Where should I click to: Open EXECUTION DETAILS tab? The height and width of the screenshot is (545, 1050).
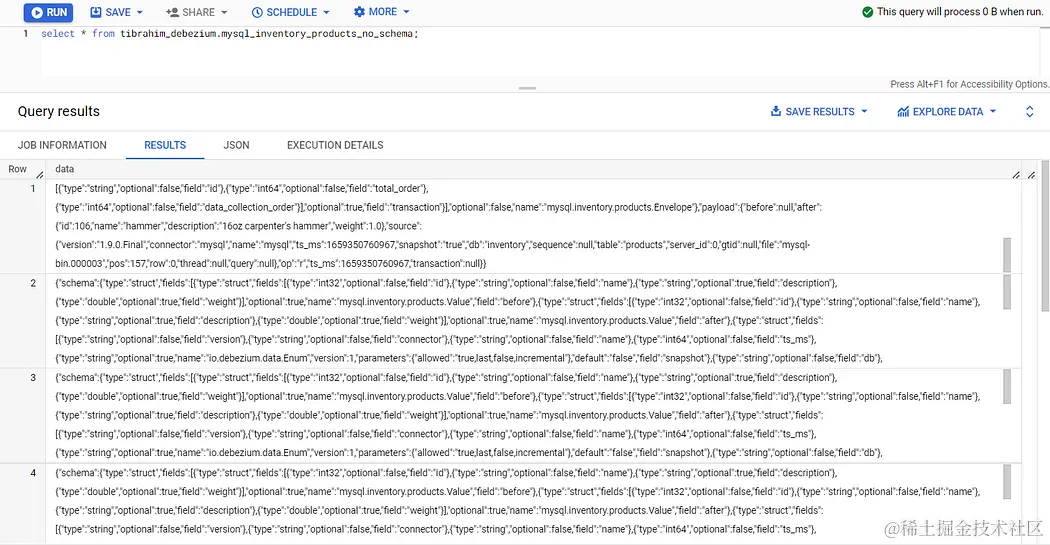pyautogui.click(x=335, y=145)
